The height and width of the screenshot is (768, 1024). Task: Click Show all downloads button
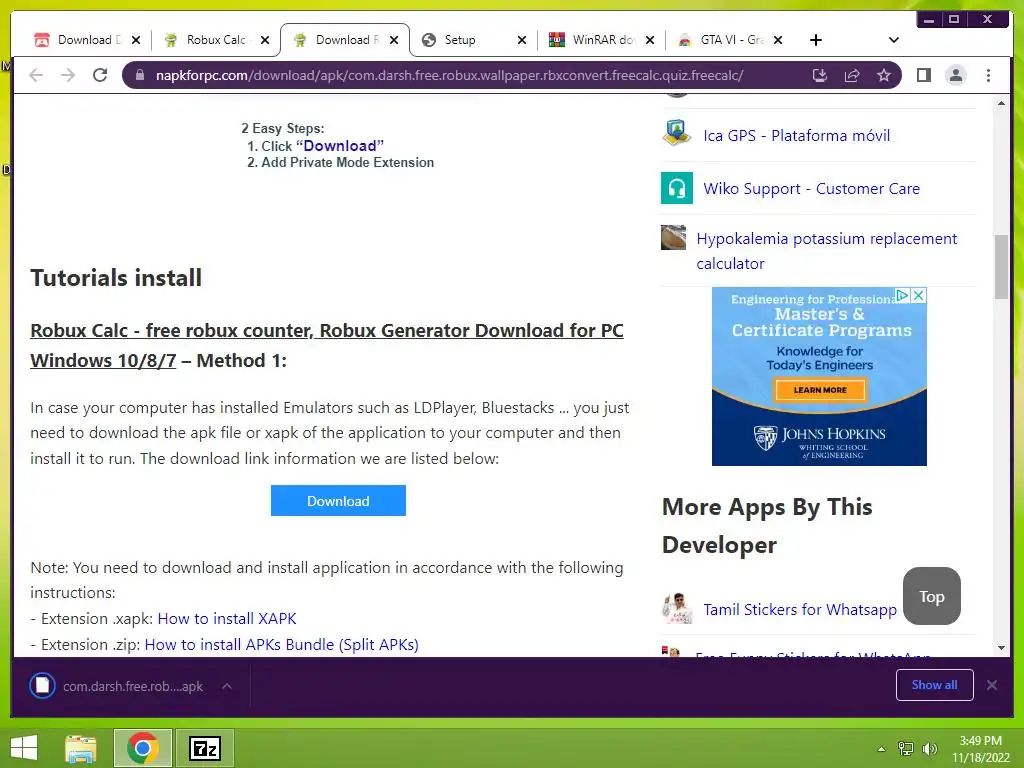point(935,684)
